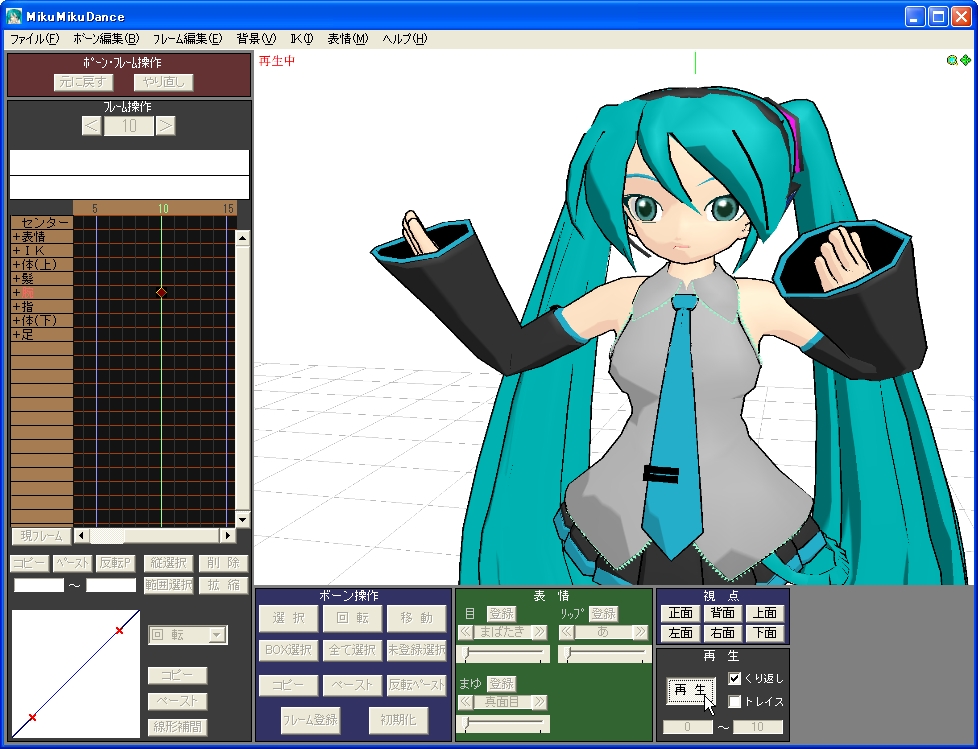Click the previous arrow beside 真面目
Image resolution: width=978 pixels, height=749 pixels.
[x=465, y=702]
